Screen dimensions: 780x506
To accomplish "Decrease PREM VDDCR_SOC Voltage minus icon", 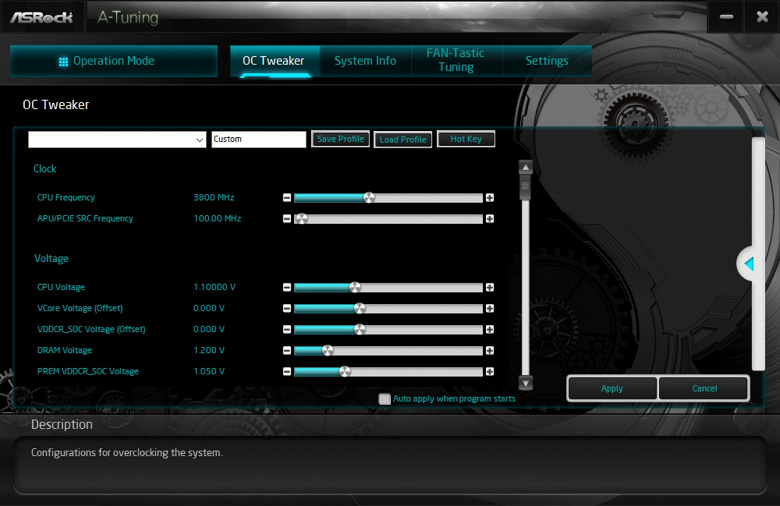I will (x=287, y=372).
